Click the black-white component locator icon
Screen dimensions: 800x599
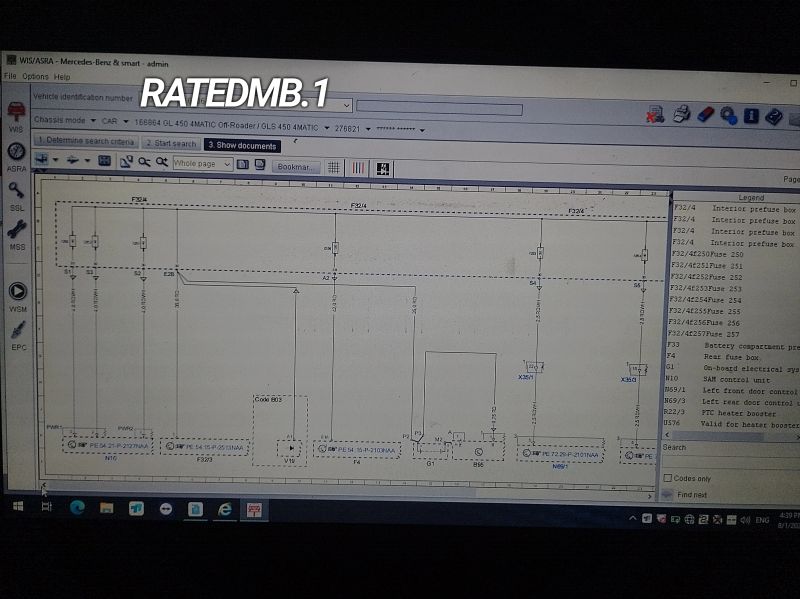point(383,169)
